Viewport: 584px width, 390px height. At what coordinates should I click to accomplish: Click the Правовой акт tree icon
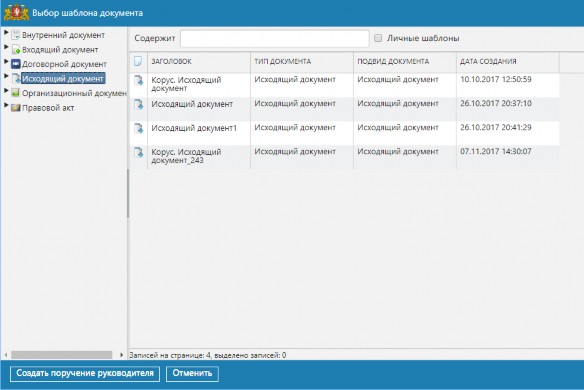[x=15, y=108]
